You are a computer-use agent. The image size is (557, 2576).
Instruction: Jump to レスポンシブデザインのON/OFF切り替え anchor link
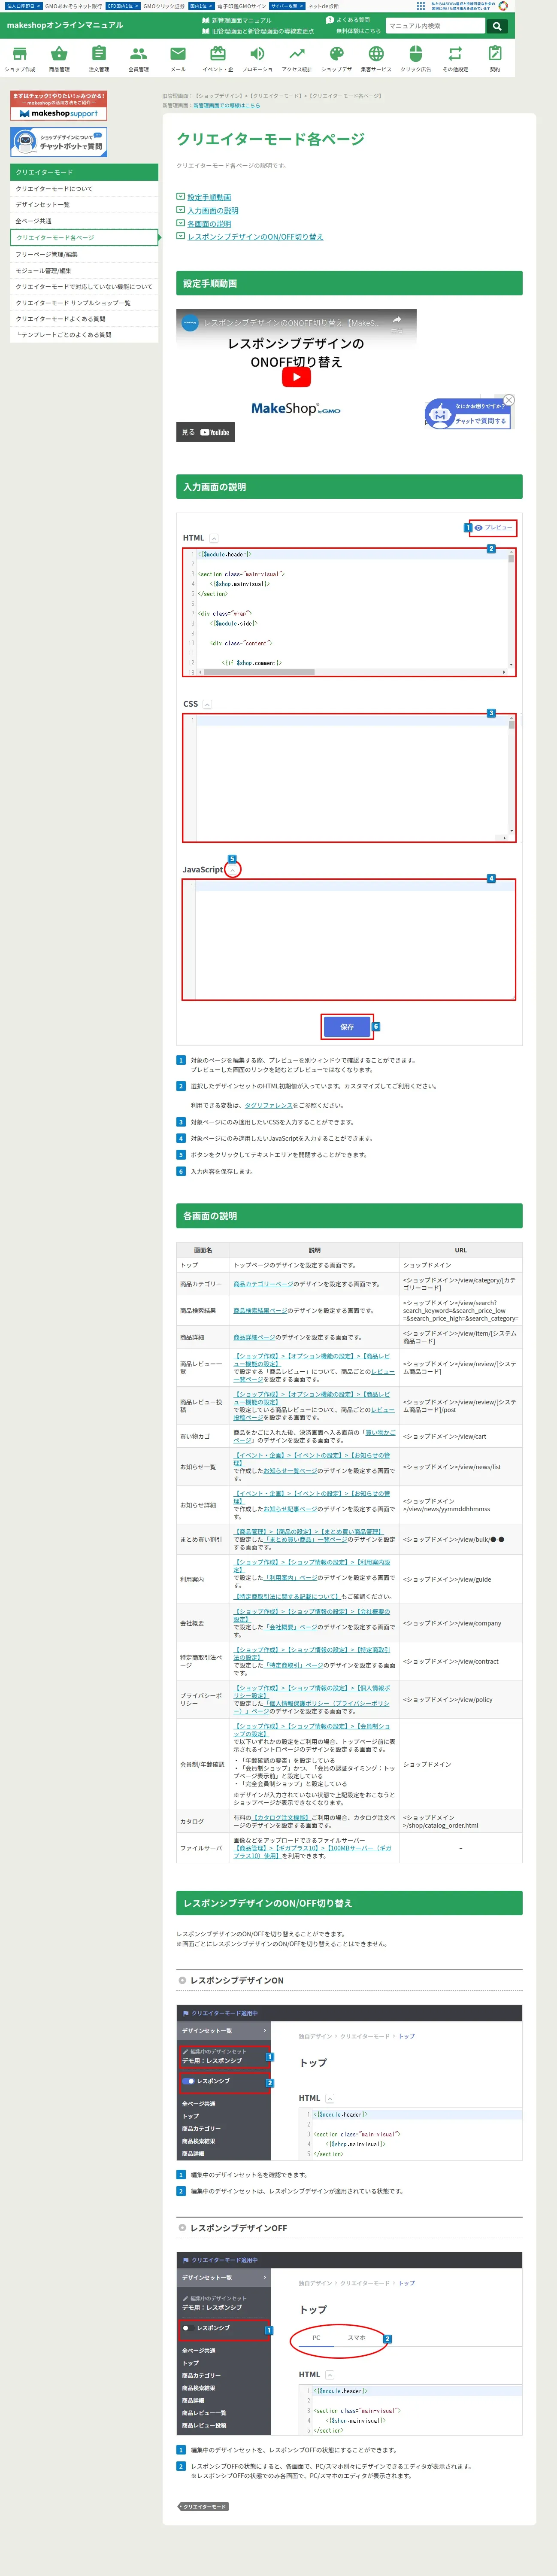click(255, 237)
